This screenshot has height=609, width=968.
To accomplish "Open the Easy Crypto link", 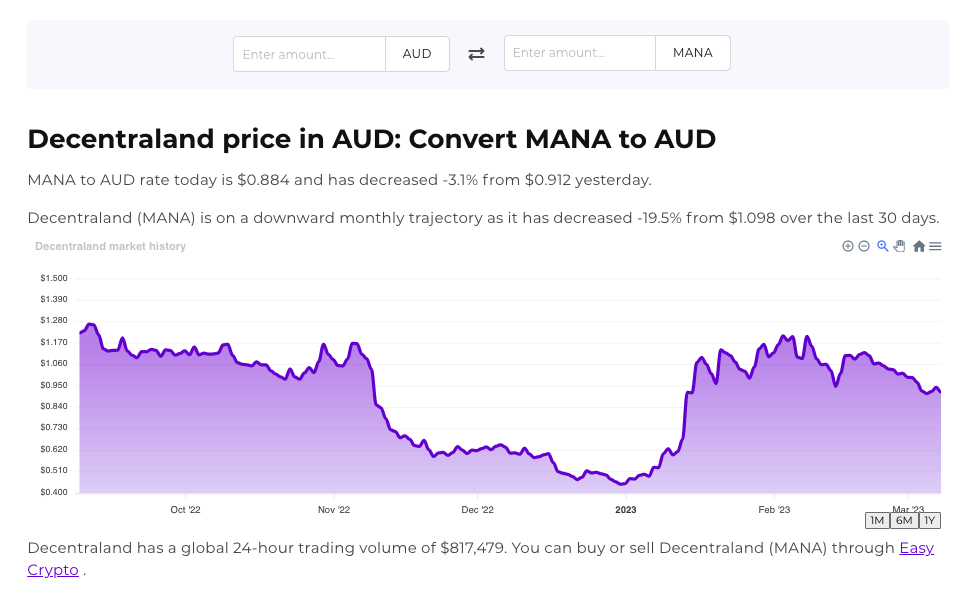I will pyautogui.click(x=916, y=548).
